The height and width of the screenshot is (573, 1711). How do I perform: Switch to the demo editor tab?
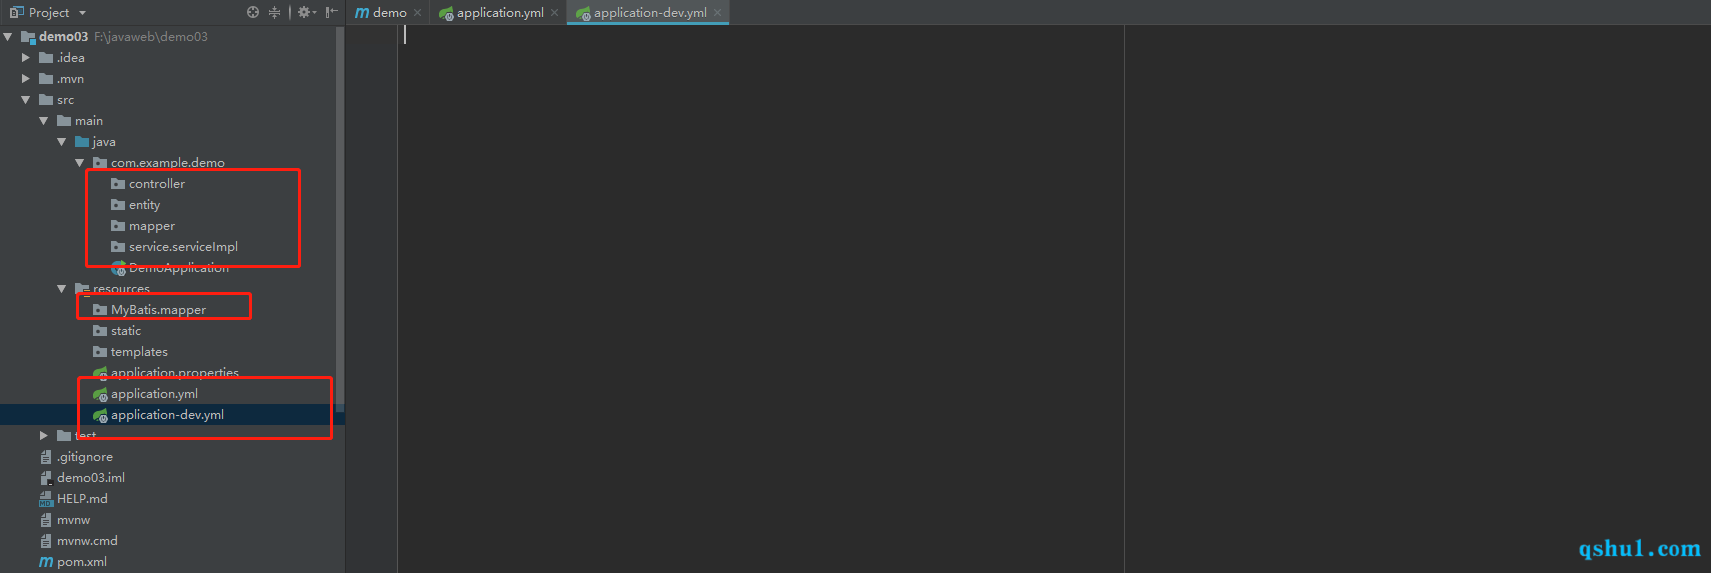tap(389, 12)
